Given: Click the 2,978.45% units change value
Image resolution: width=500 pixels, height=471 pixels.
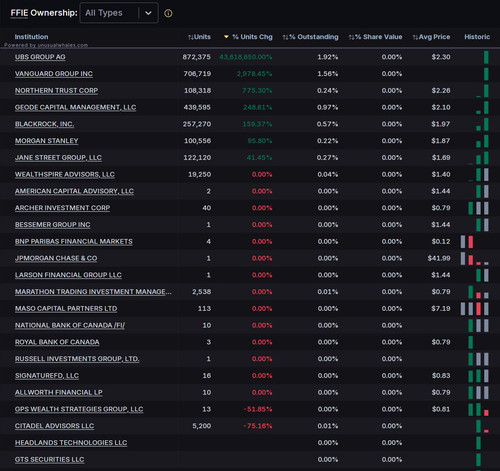Looking at the screenshot, I should [254, 74].
